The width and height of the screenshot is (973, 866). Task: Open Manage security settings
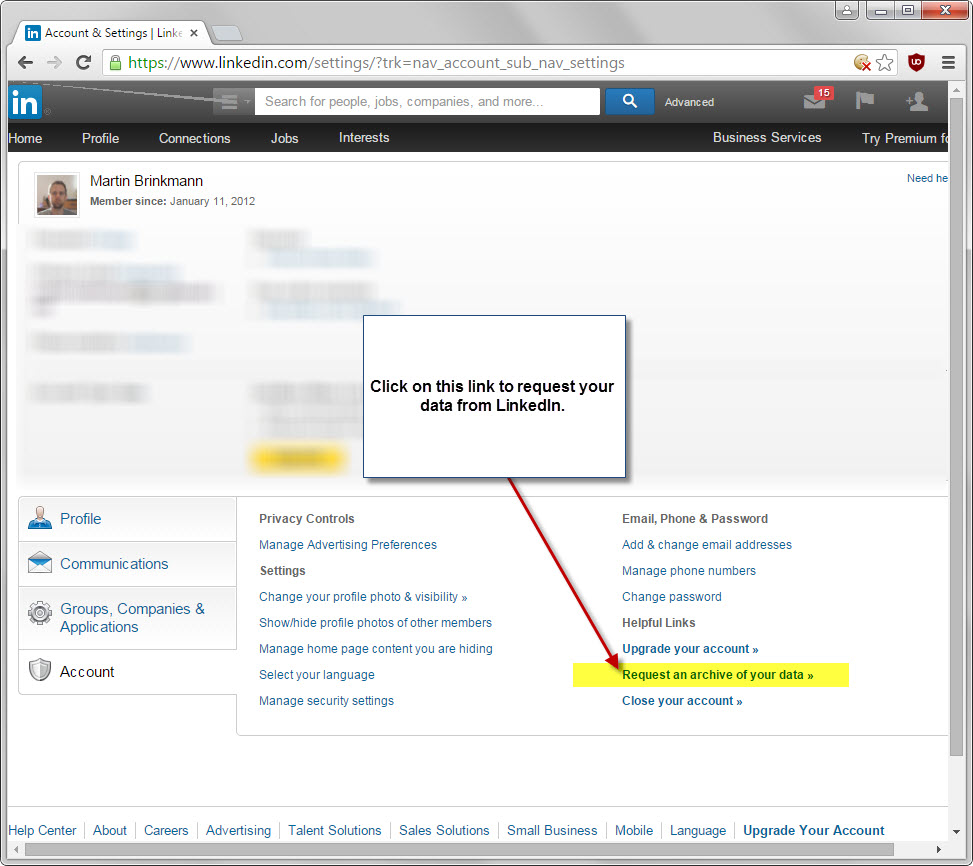[x=326, y=701]
